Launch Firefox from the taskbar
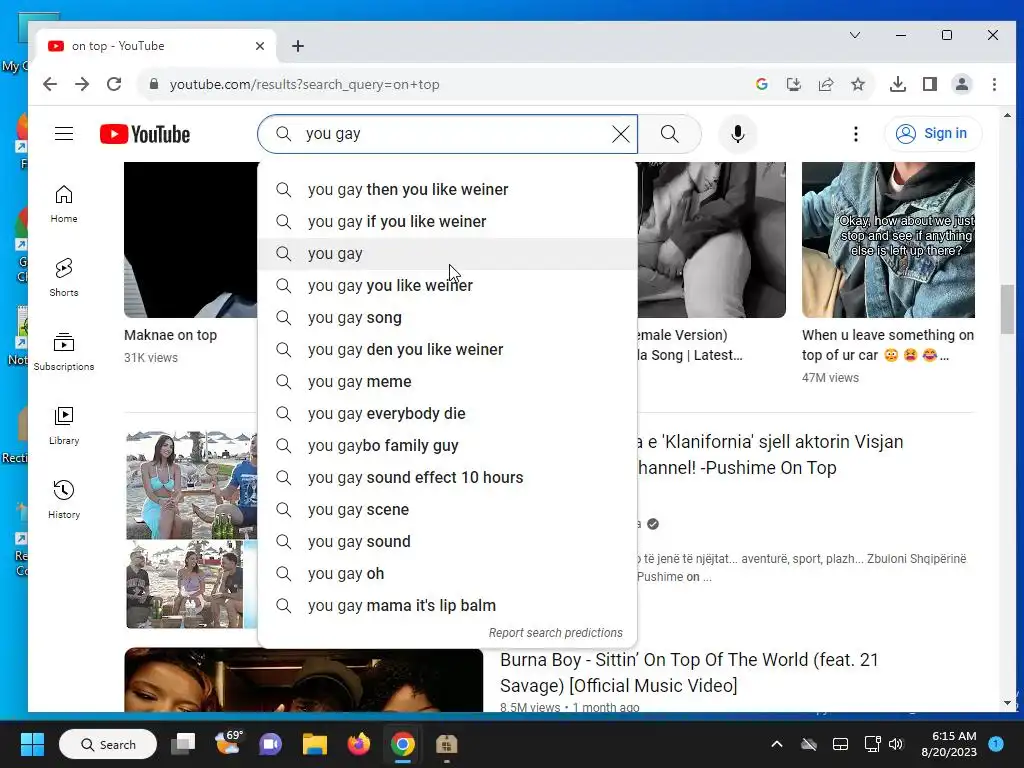 [x=359, y=744]
